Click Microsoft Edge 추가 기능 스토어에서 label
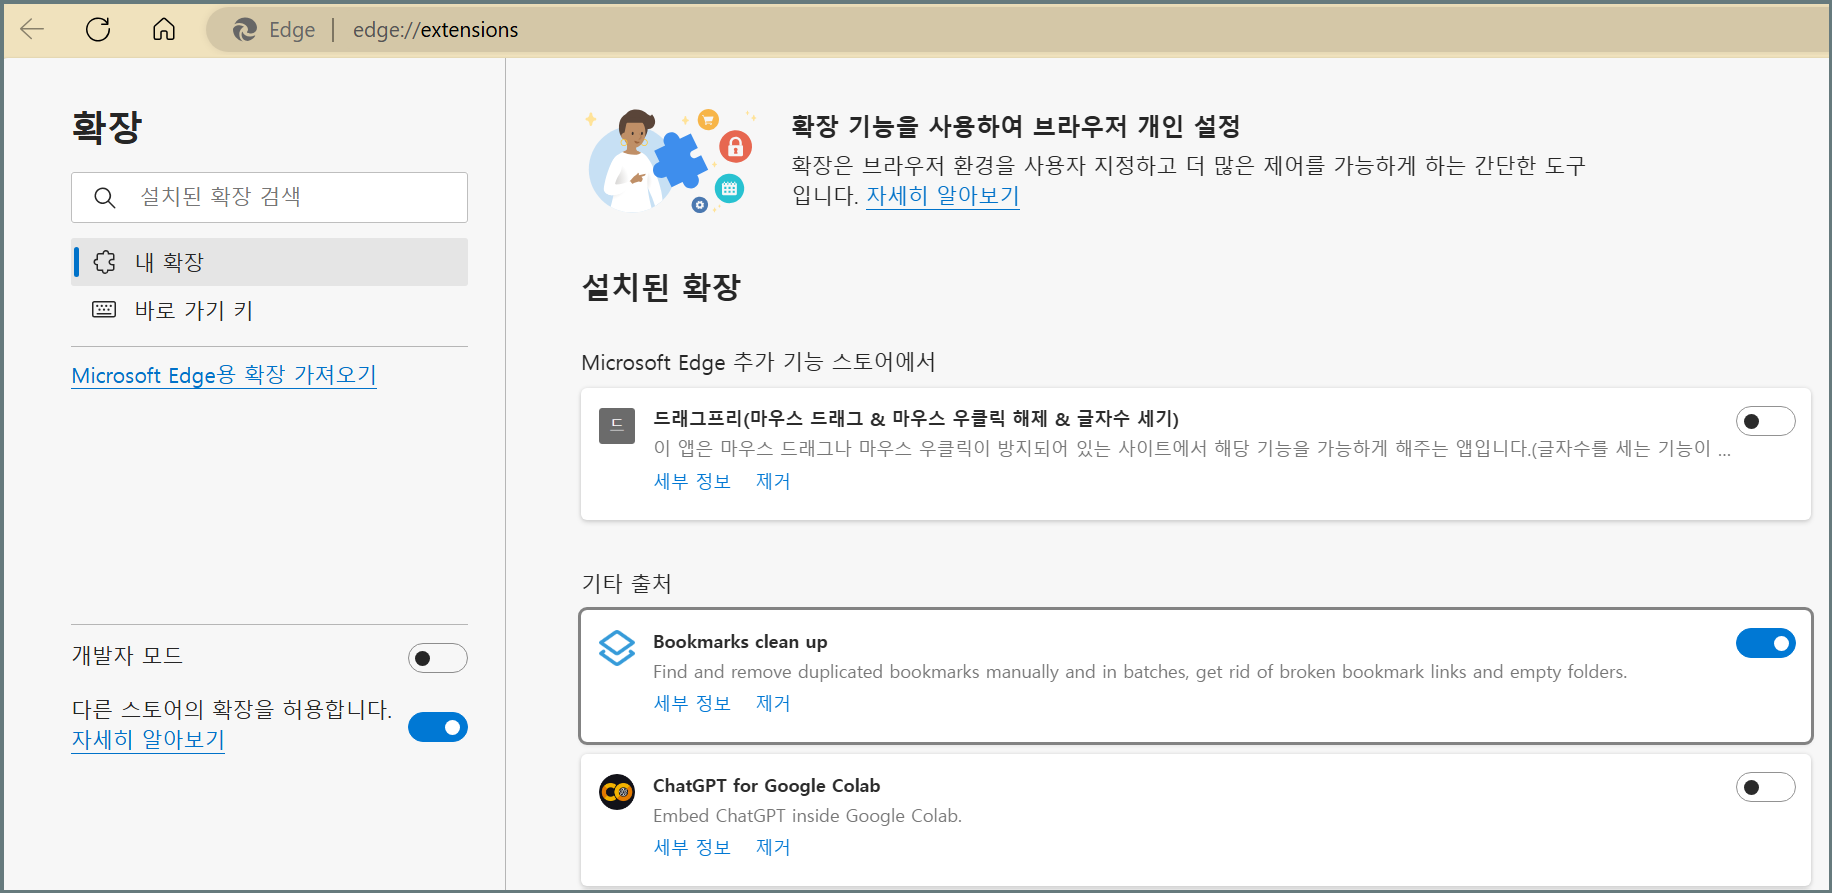Image resolution: width=1832 pixels, height=893 pixels. coord(758,362)
